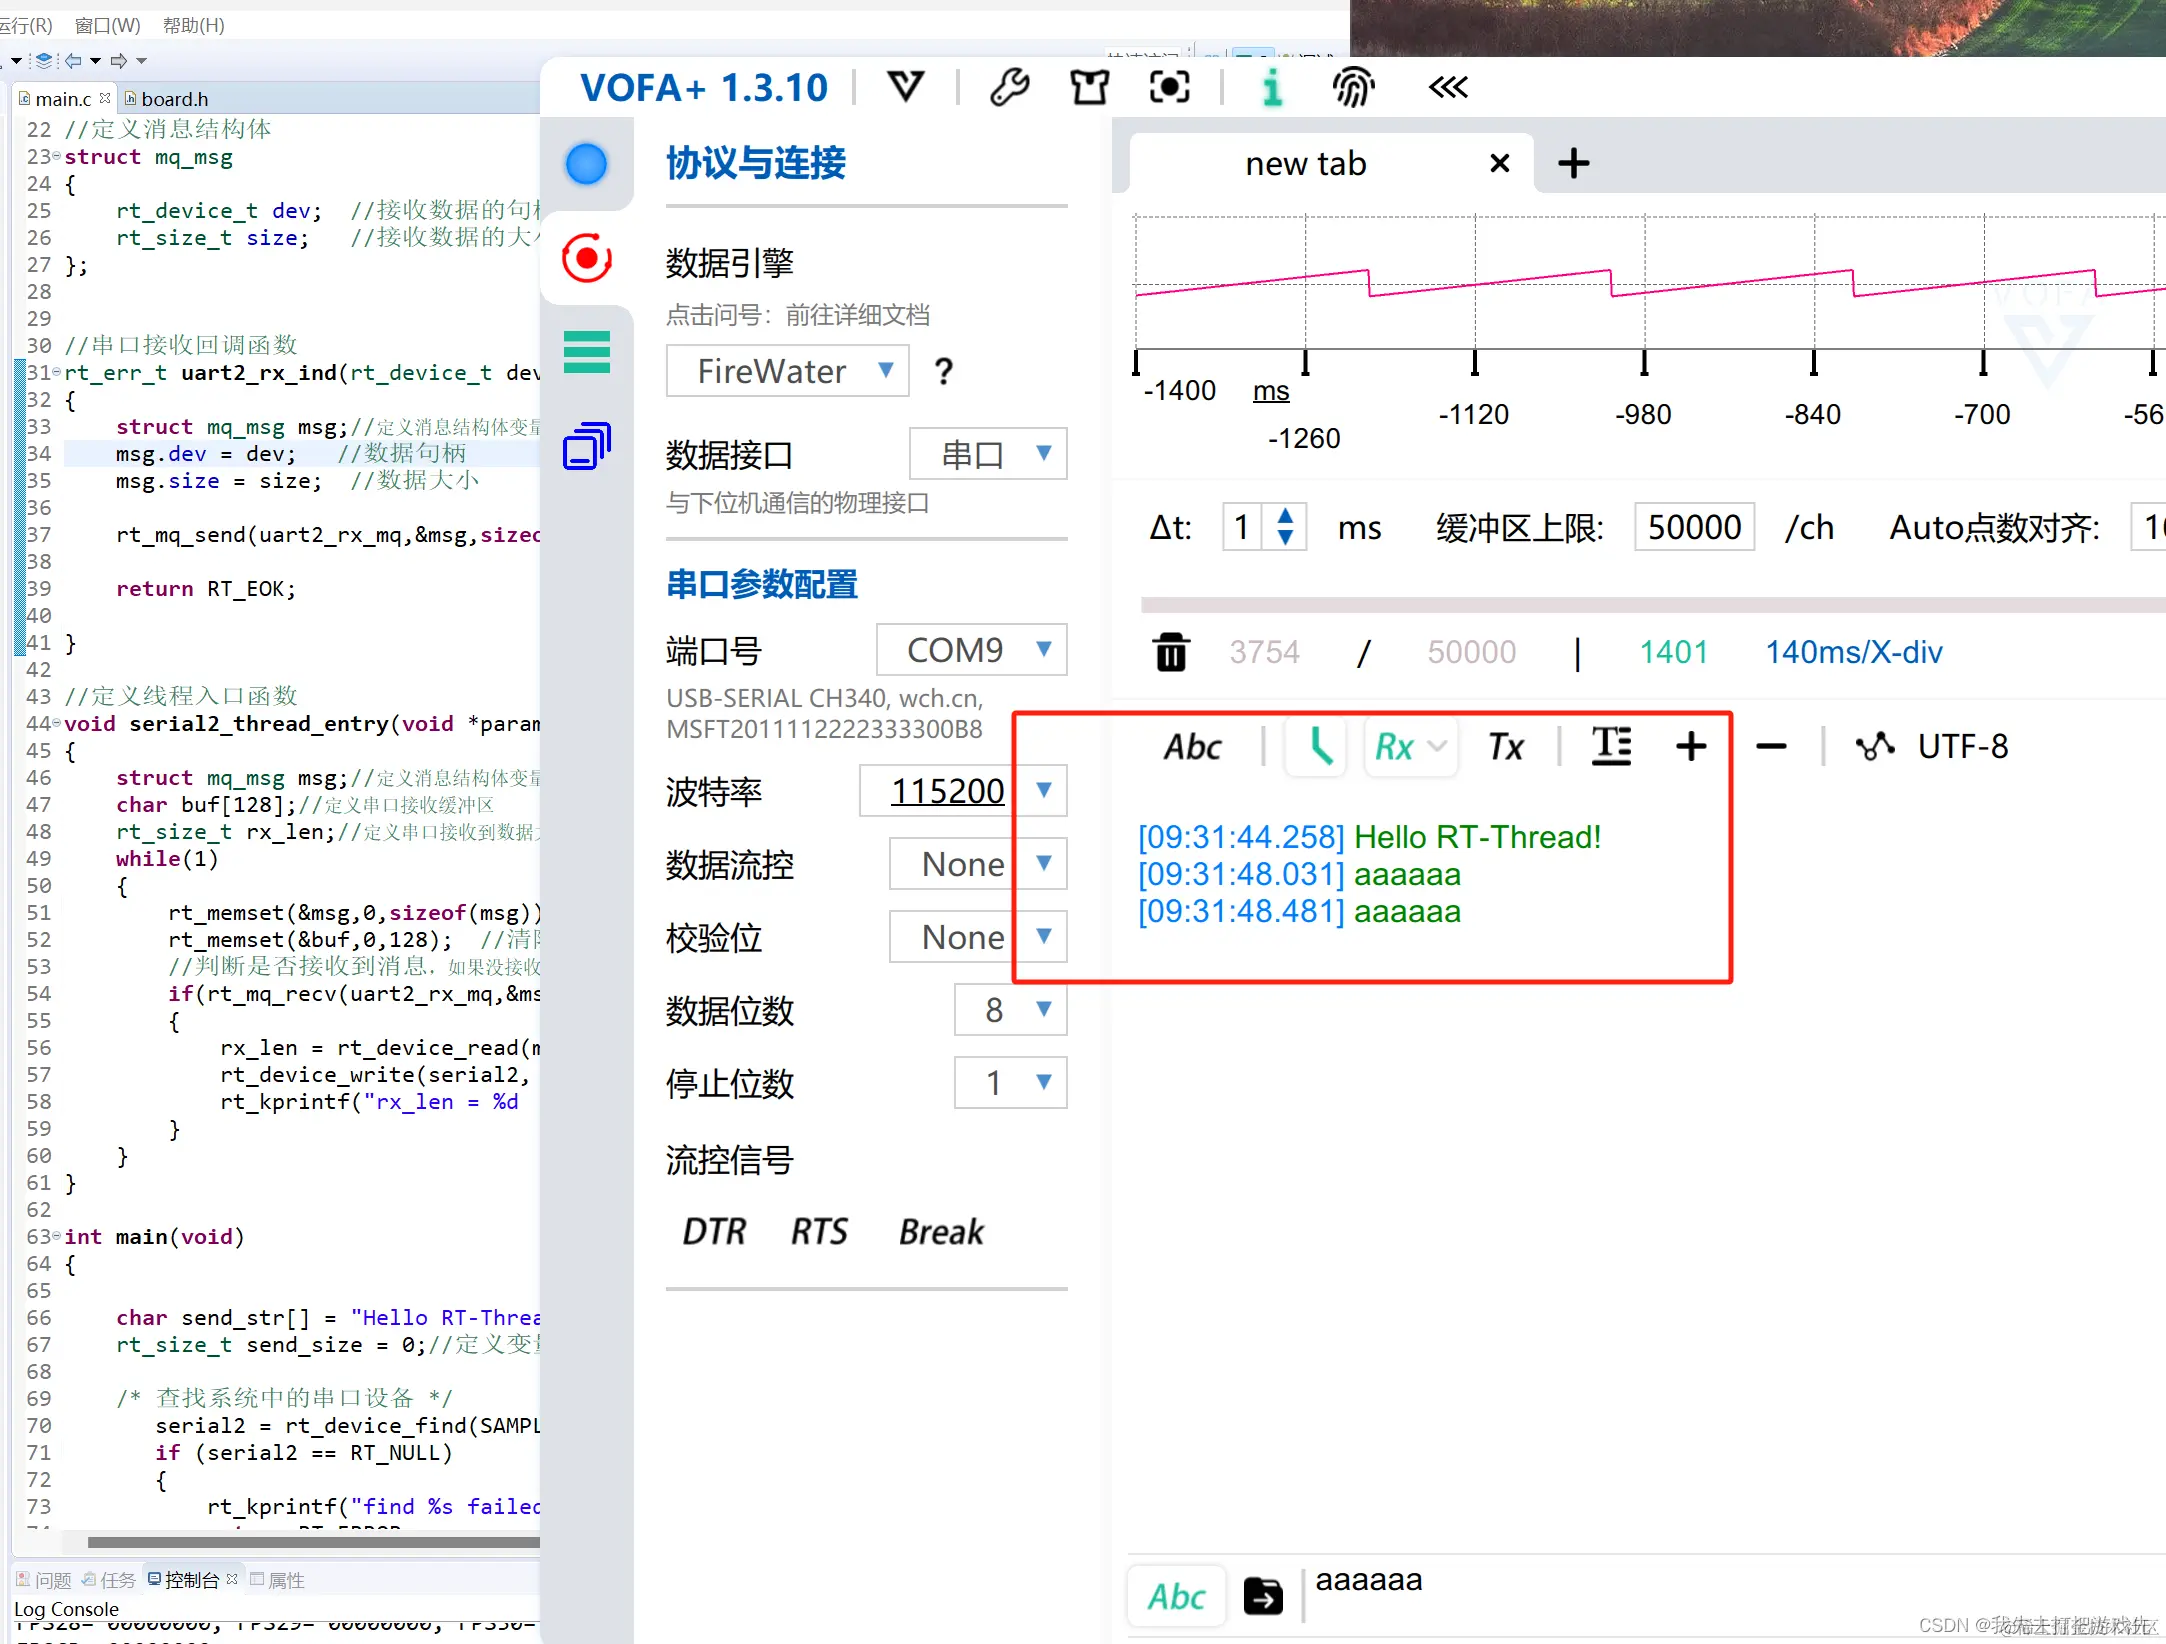Click the trash can clear-buffer icon
Screen dimensions: 2166x1644
(1171, 652)
